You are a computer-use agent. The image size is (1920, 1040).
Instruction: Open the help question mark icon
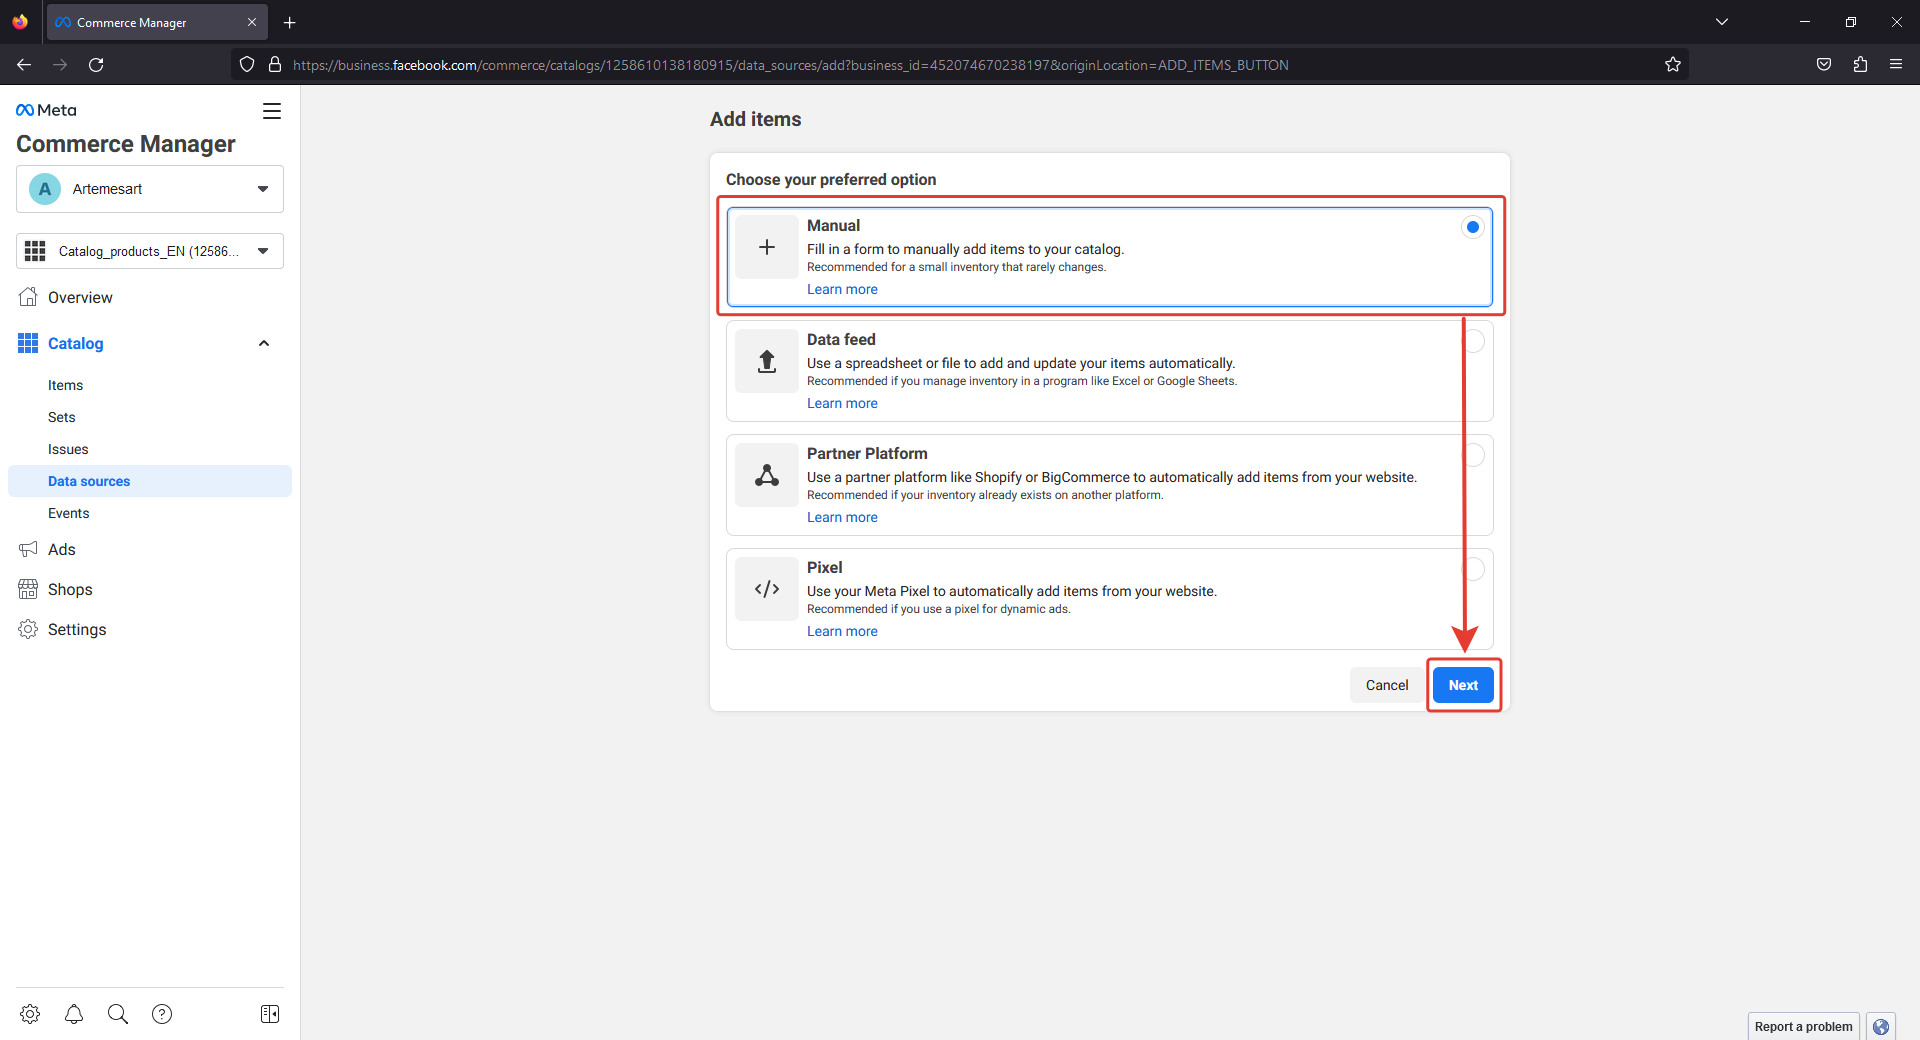[162, 1014]
